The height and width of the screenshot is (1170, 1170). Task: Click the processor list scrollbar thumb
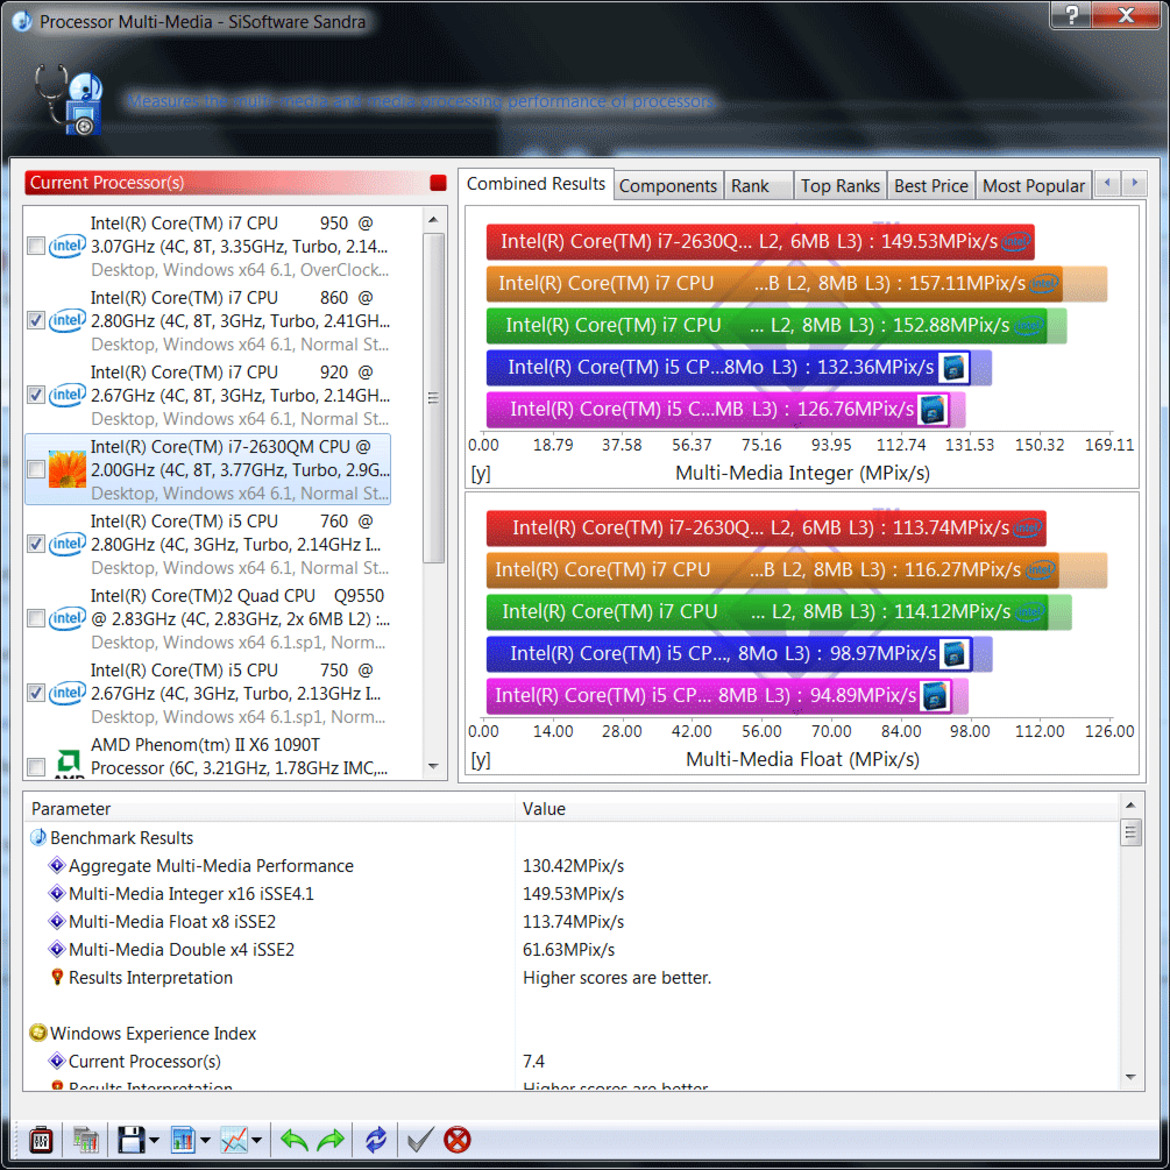coord(433,398)
